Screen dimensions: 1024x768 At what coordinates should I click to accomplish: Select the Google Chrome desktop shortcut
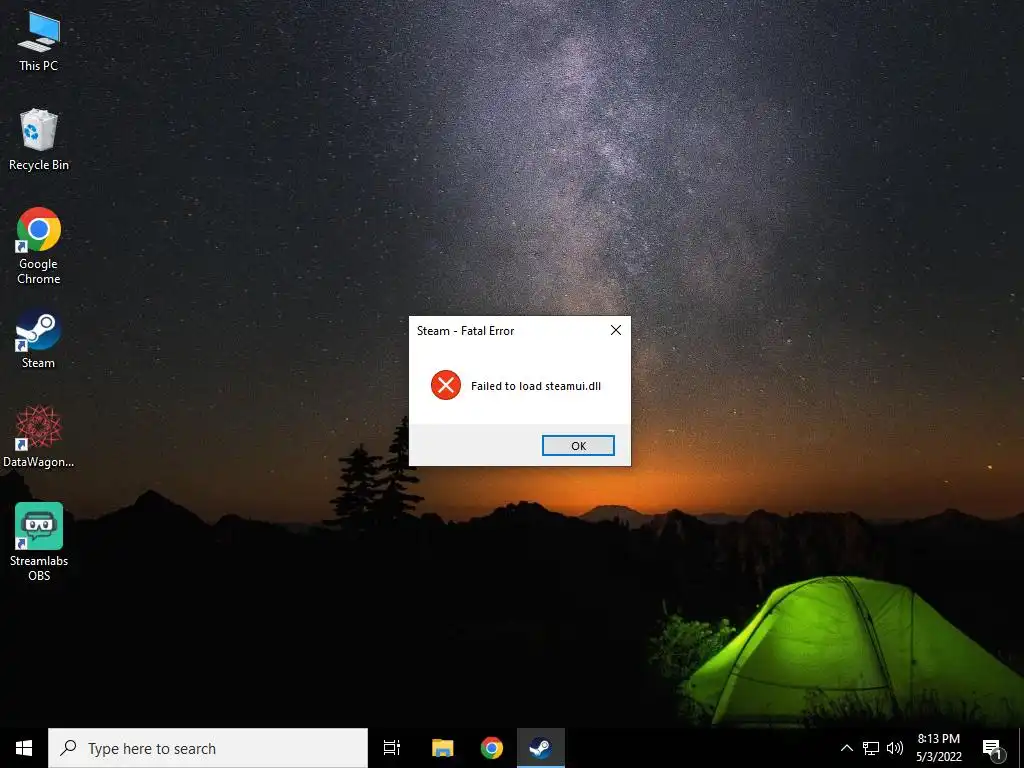tap(39, 246)
